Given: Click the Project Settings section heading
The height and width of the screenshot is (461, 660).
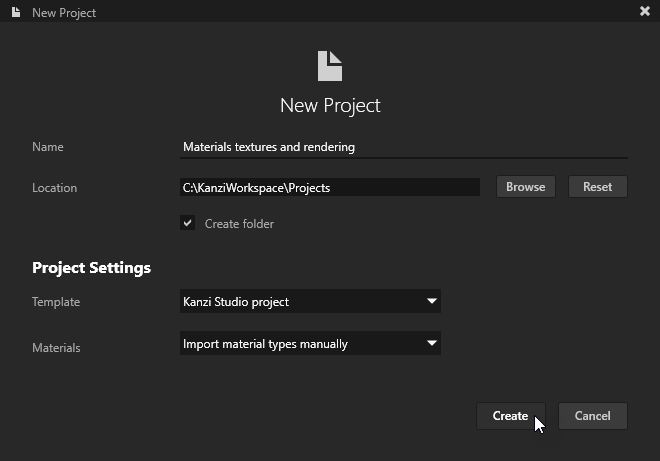Looking at the screenshot, I should (91, 268).
